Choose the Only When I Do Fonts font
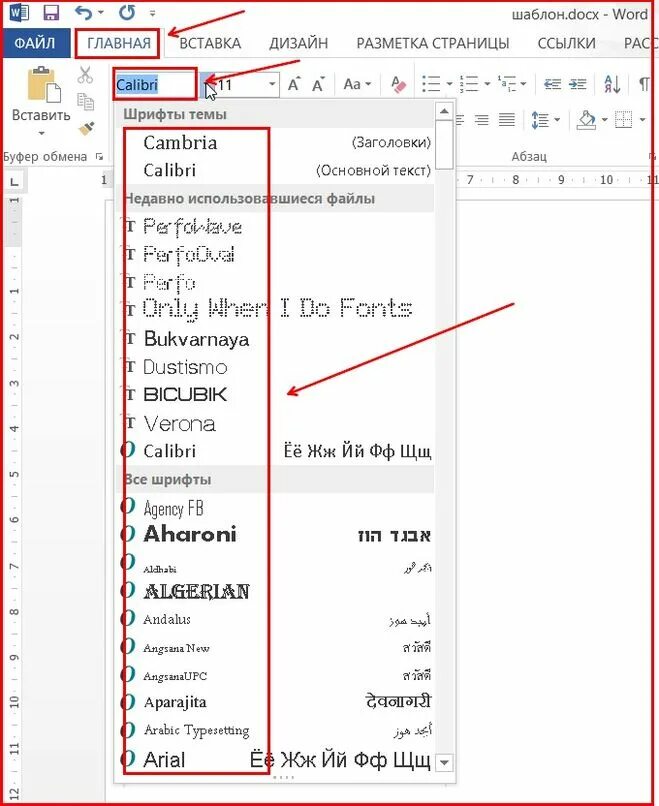 point(277,309)
